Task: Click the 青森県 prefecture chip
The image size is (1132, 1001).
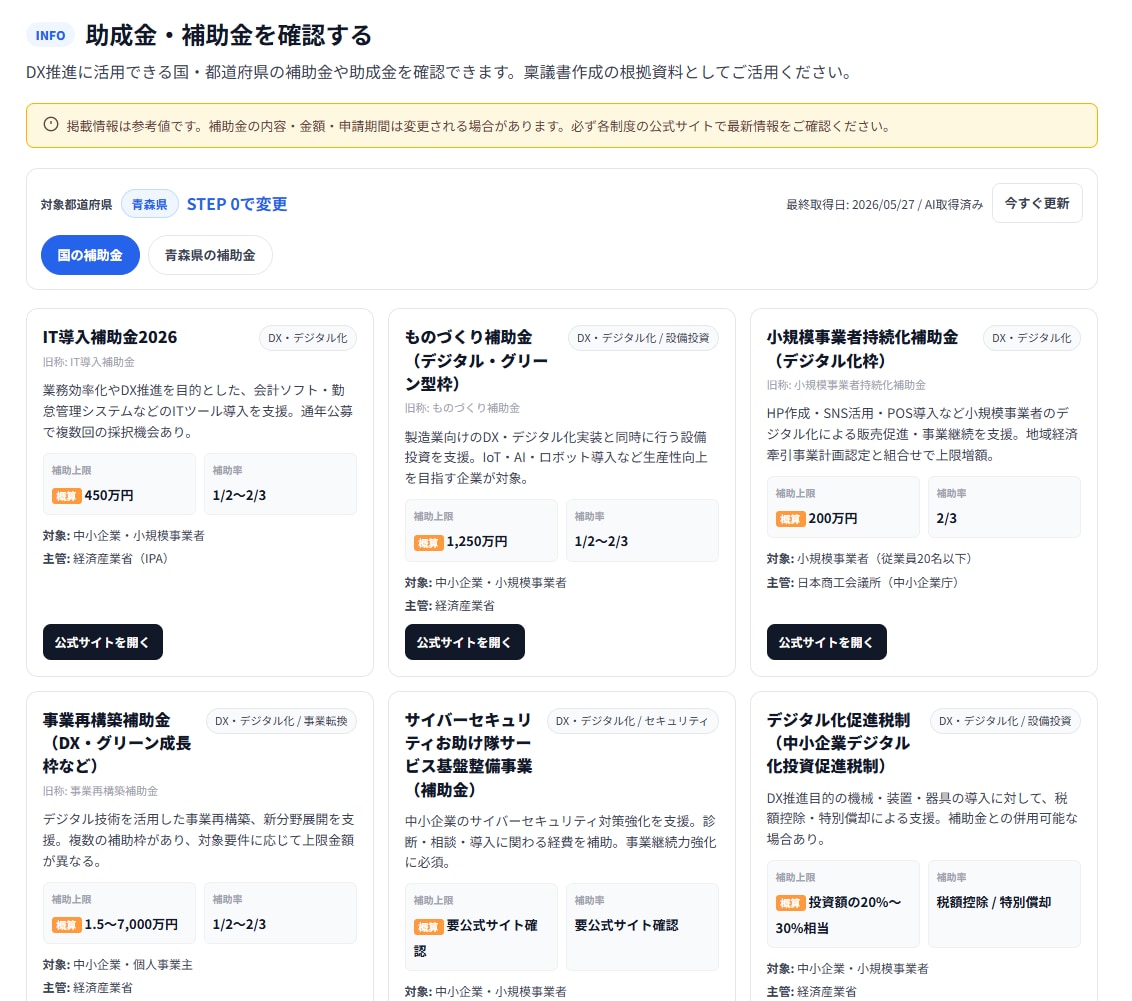Action: [x=149, y=204]
